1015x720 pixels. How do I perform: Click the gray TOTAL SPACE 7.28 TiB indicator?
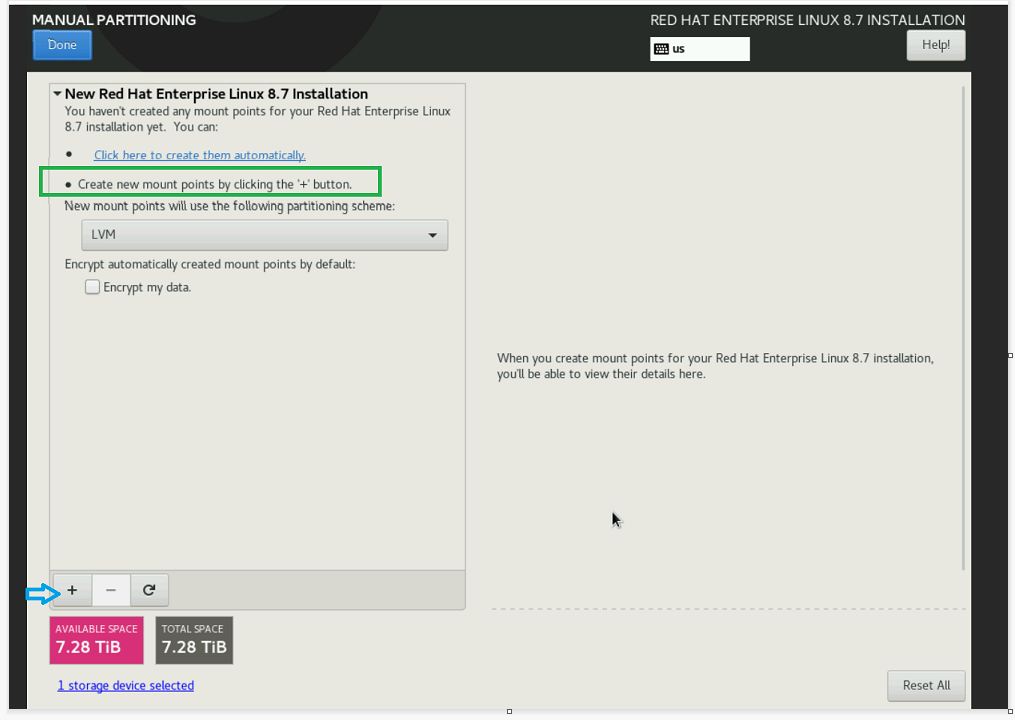[x=194, y=640]
